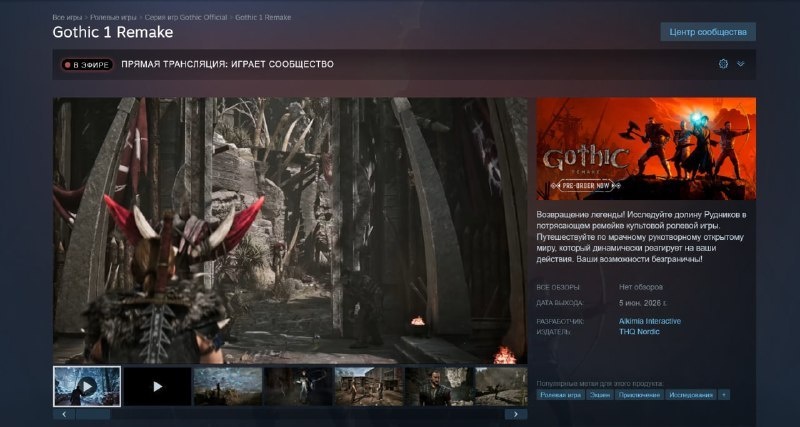Select the fourth dark character screenshot thumbnail
This screenshot has height=427, width=800.
tap(298, 386)
